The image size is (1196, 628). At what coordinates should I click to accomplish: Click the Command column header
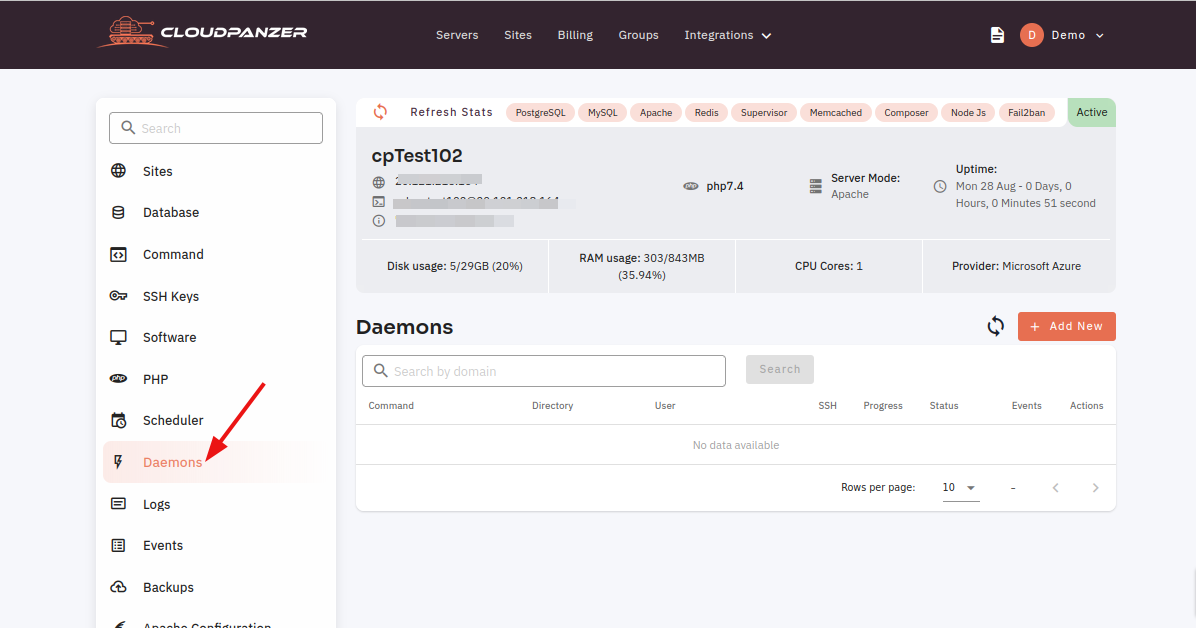pyautogui.click(x=391, y=406)
